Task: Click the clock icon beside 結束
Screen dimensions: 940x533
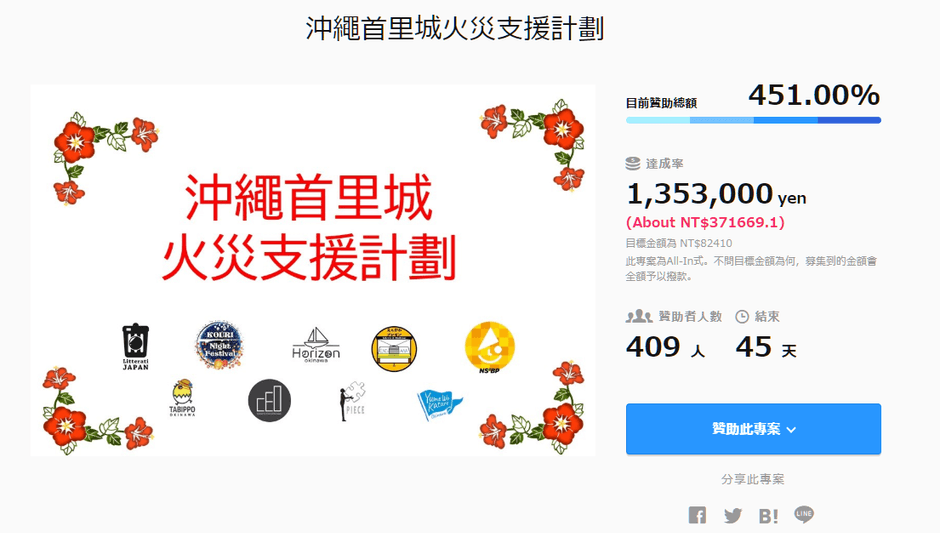Action: coord(742,317)
